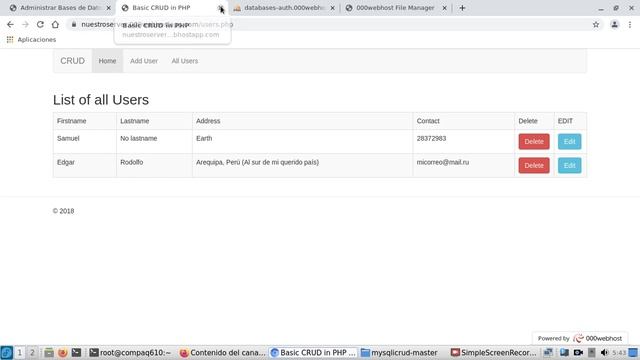Switch to workspace 2 in taskbar
This screenshot has height=360, width=640.
tap(32, 353)
